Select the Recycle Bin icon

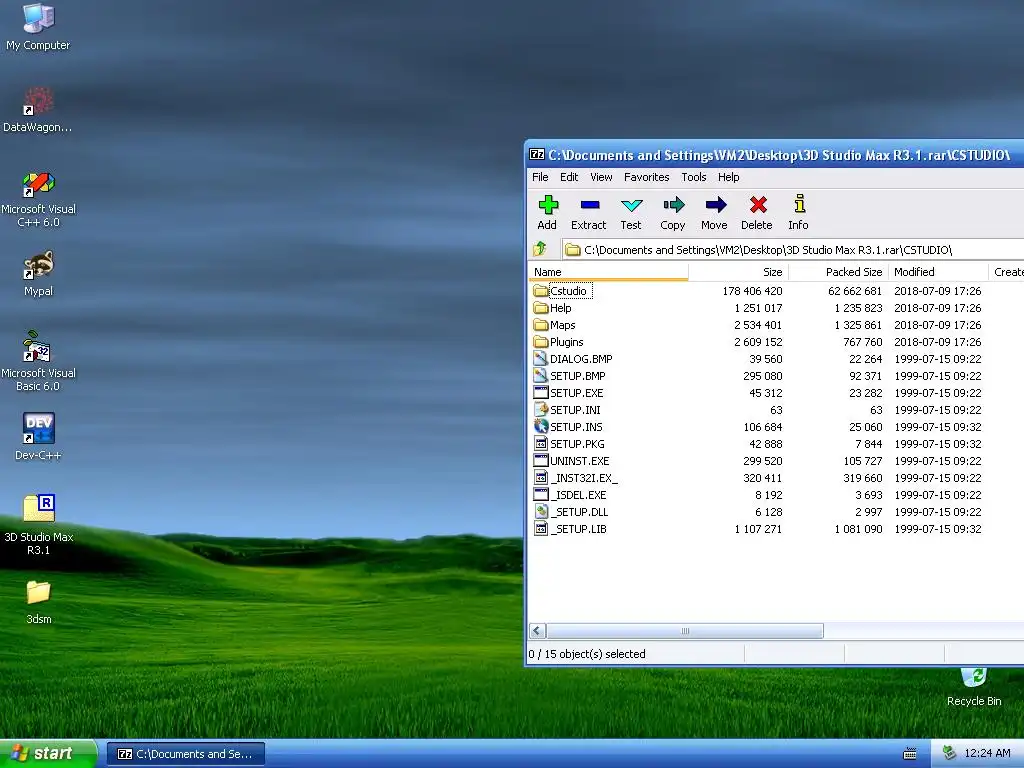pyautogui.click(x=974, y=688)
